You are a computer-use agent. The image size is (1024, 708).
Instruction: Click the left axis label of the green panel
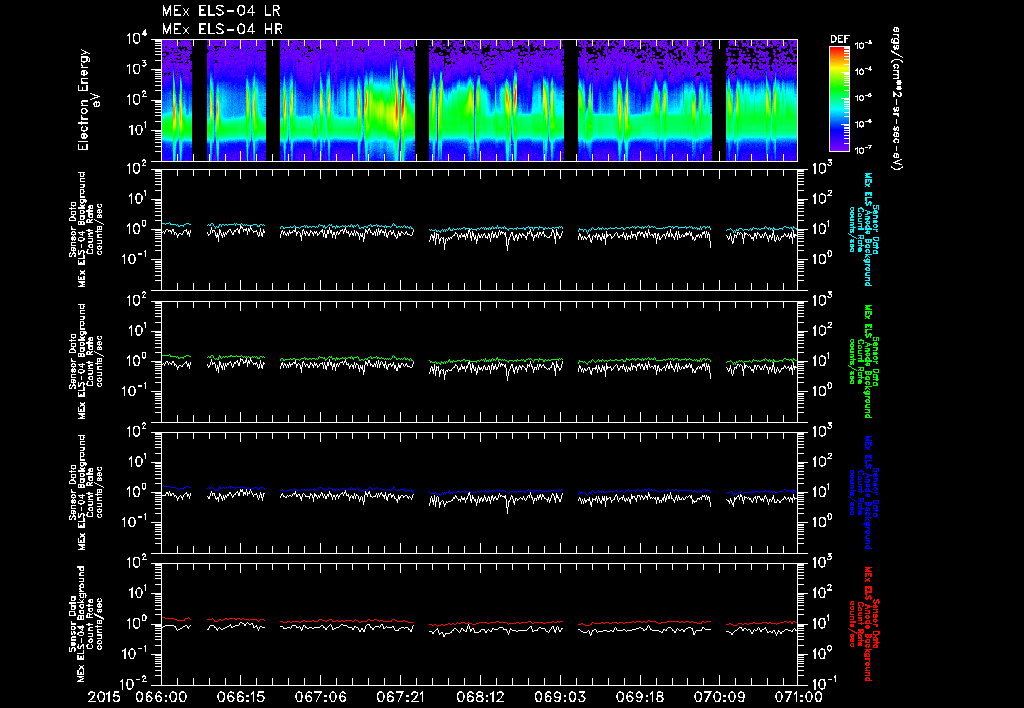click(86, 361)
